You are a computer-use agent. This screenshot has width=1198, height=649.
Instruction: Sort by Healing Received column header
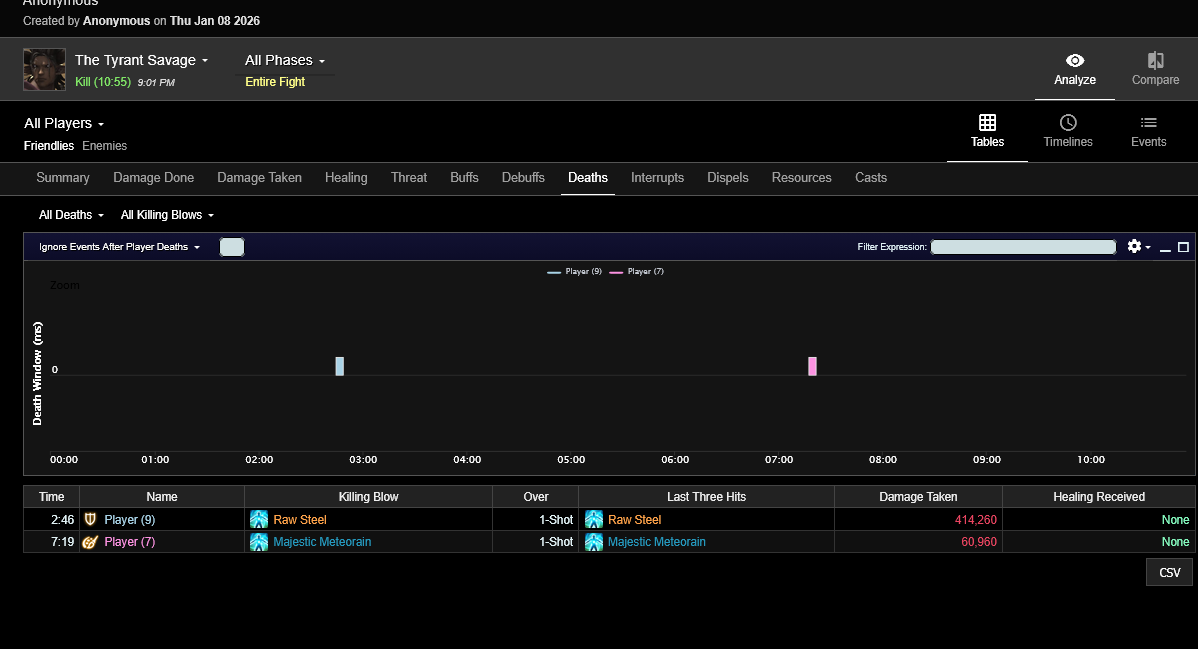(1099, 497)
